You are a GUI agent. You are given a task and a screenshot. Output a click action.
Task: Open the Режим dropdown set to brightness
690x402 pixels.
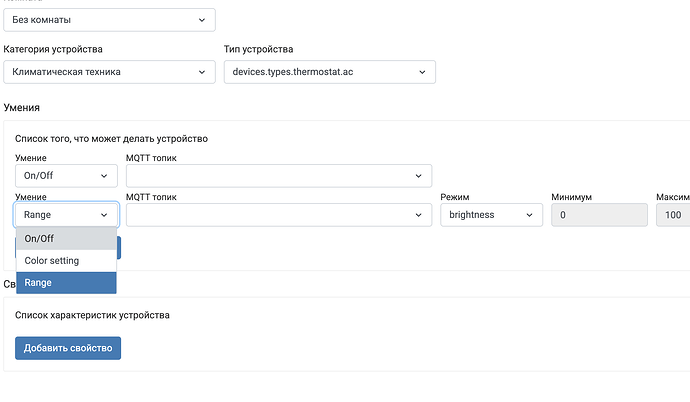pyautogui.click(x=485, y=214)
